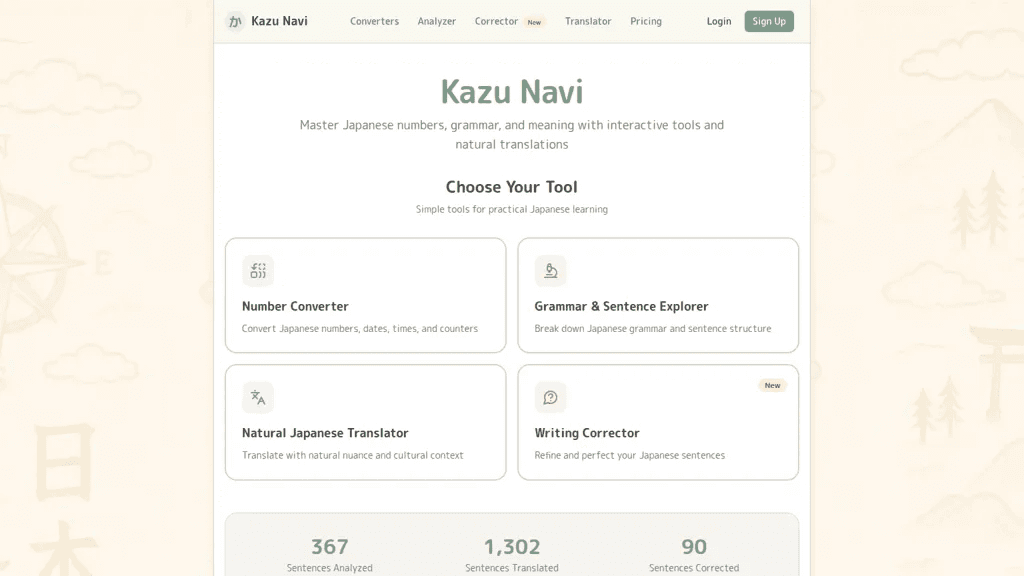1024x576 pixels.
Task: Click the 'Master Japanese numbers, grammar' tagline
Action: [x=512, y=135]
